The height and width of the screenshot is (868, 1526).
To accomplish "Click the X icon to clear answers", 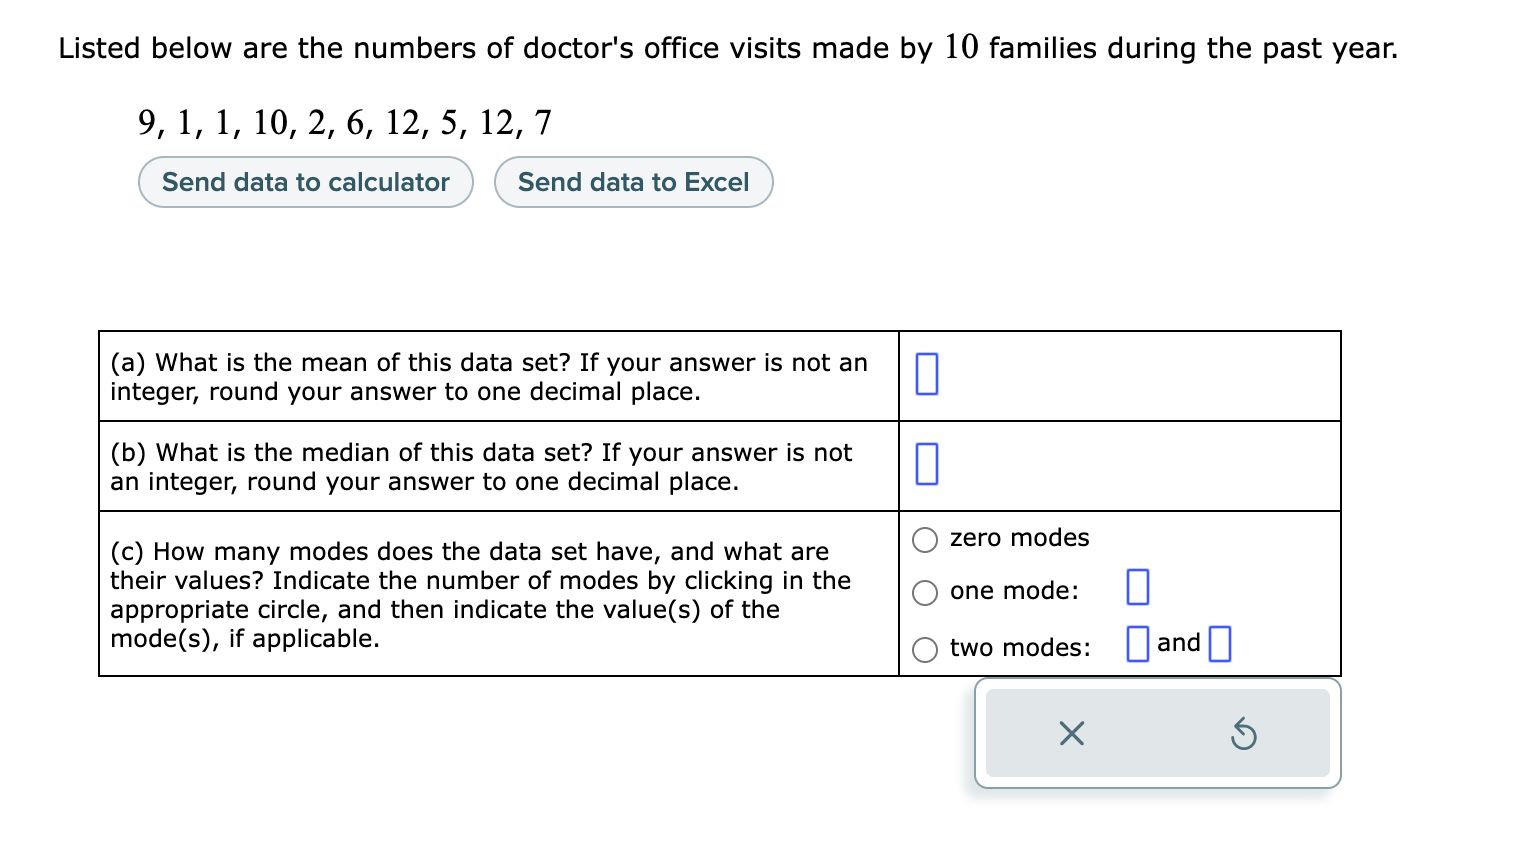I will (x=1071, y=733).
